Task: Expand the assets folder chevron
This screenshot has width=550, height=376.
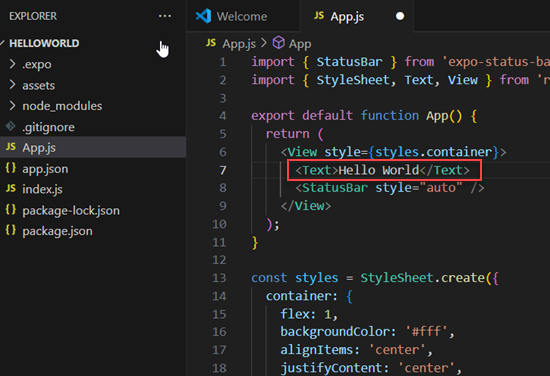Action: [12, 85]
